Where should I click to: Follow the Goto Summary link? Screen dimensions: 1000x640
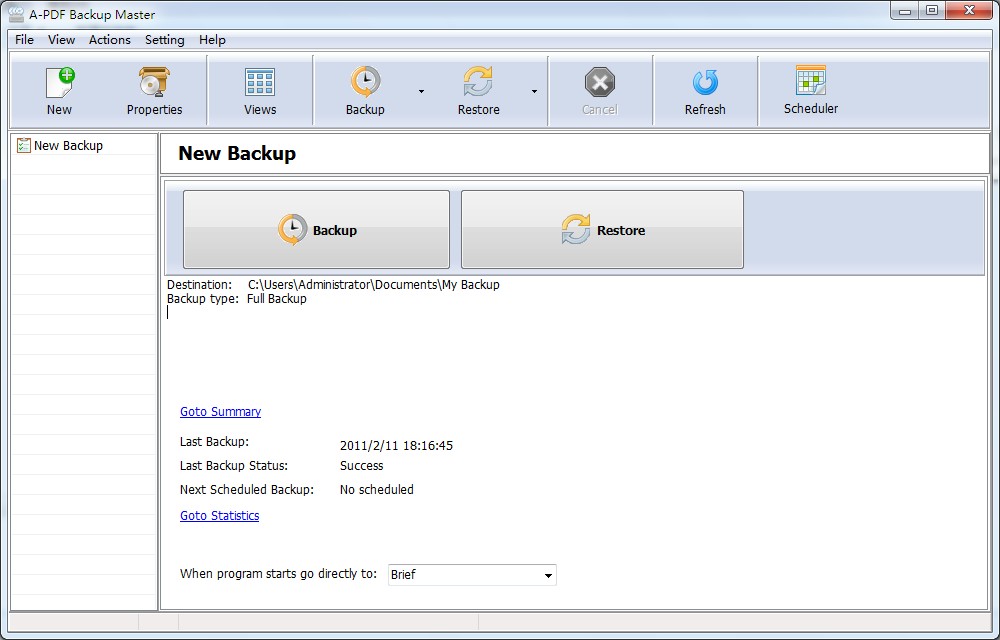[220, 412]
